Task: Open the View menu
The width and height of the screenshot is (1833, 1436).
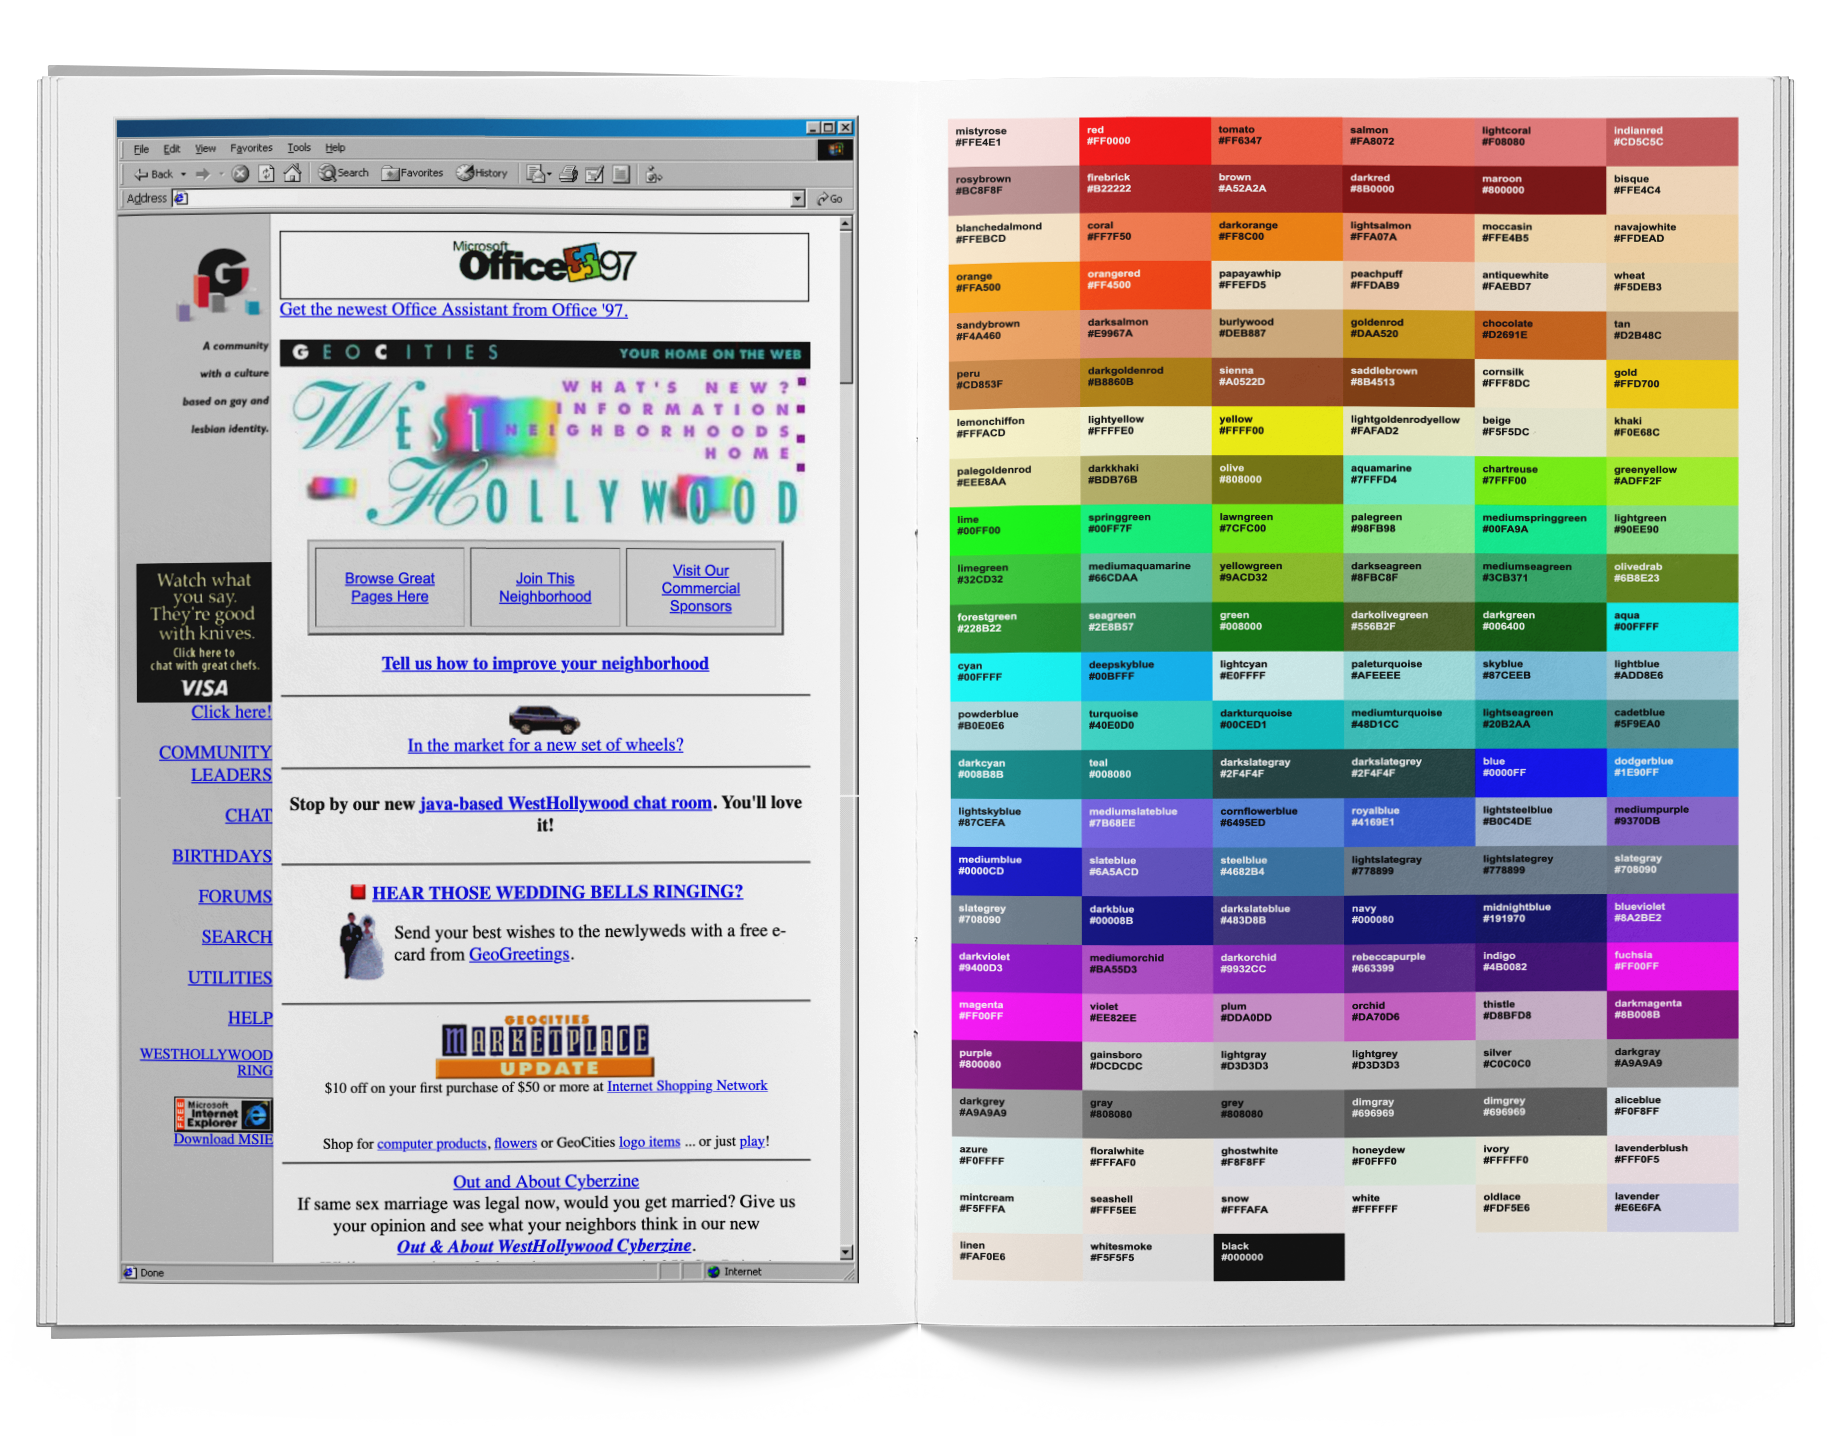Action: [x=205, y=148]
